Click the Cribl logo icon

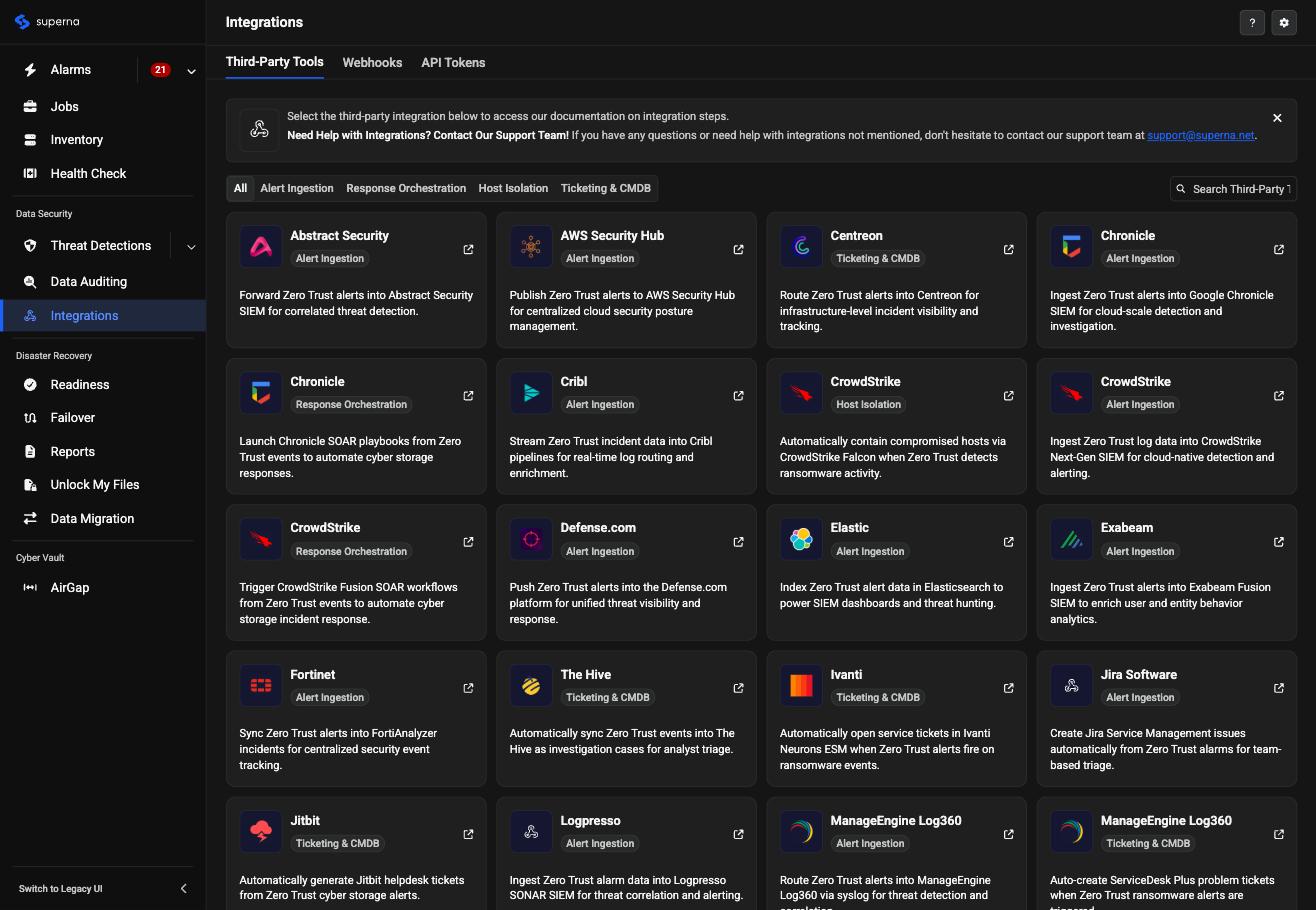pos(531,393)
